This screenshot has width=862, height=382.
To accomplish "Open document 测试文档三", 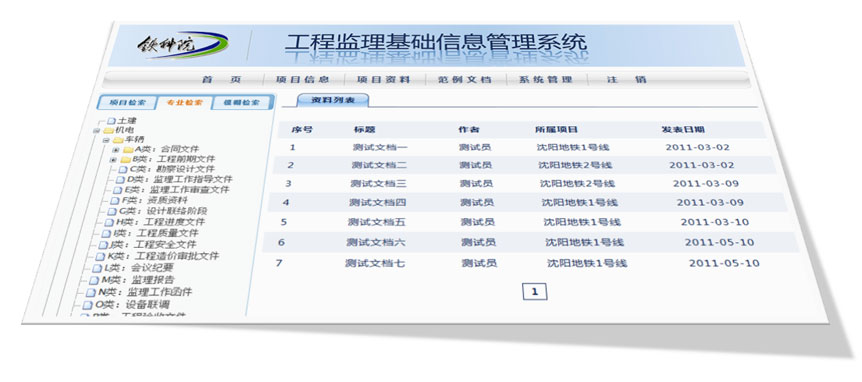I will [x=378, y=183].
